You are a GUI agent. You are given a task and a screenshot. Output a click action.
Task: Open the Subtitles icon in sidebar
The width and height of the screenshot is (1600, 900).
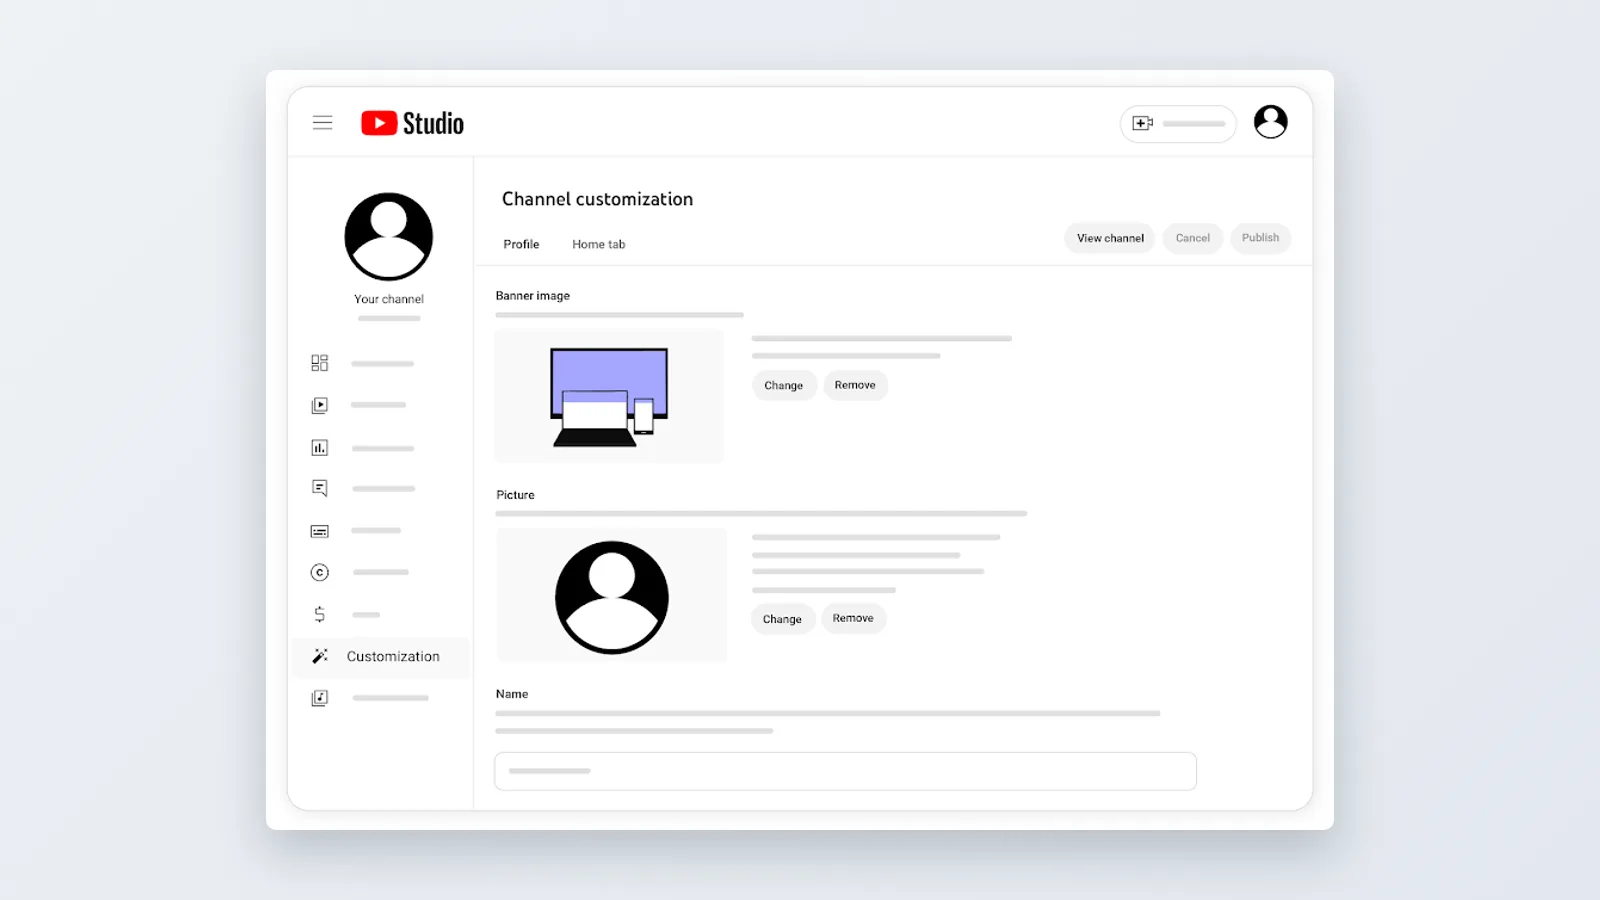click(320, 531)
